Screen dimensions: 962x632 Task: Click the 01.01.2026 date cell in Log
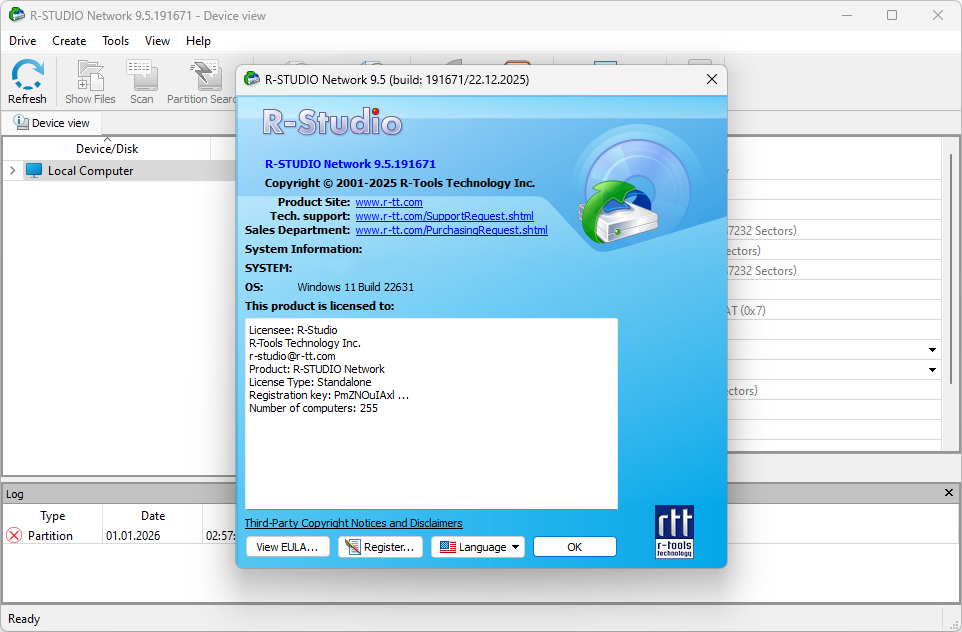[x=133, y=536]
